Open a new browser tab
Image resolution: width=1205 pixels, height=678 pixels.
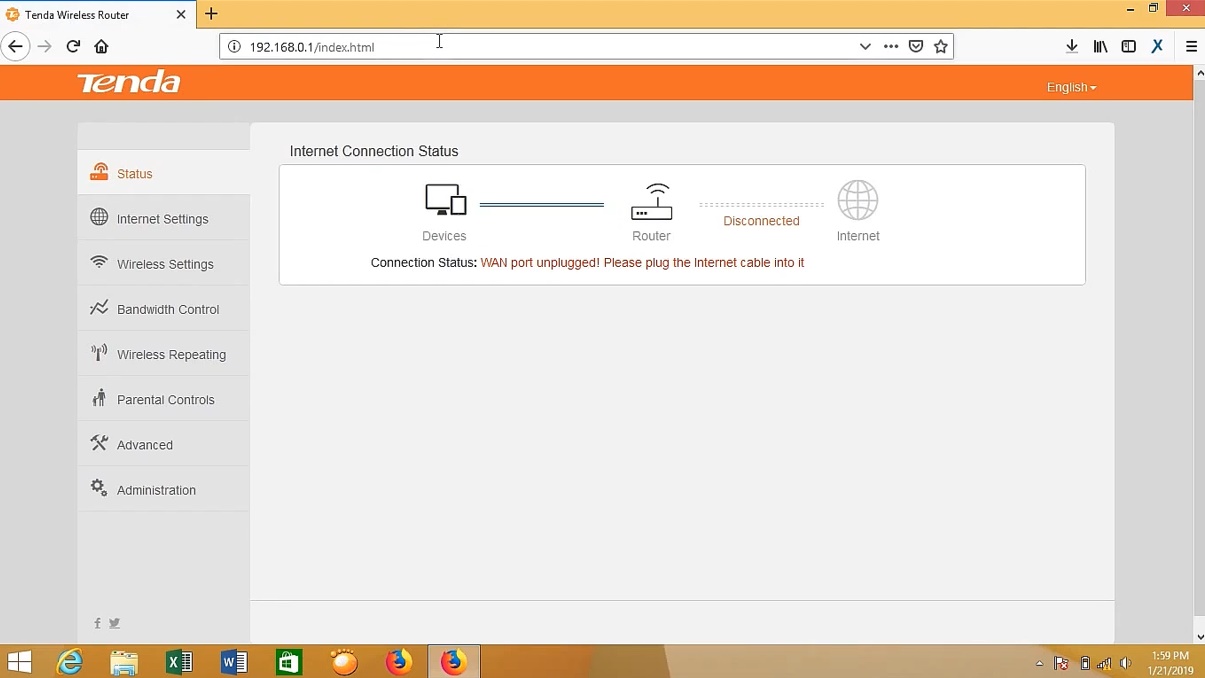211,14
